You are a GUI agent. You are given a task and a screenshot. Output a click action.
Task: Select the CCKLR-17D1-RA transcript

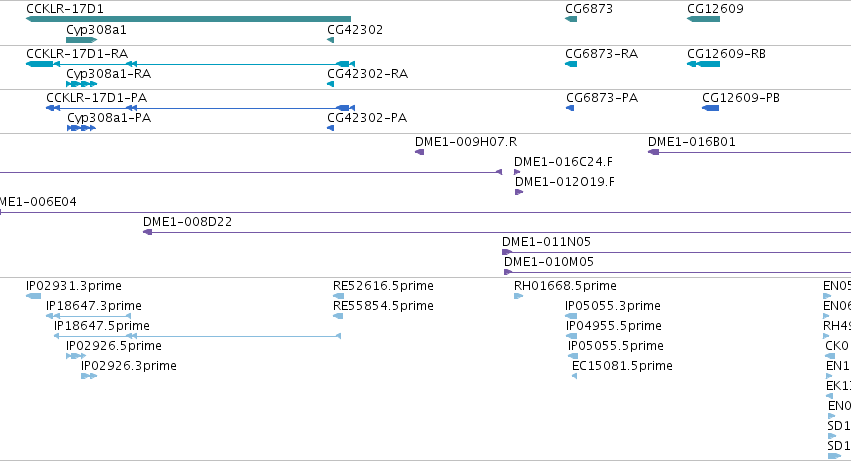tap(190, 64)
